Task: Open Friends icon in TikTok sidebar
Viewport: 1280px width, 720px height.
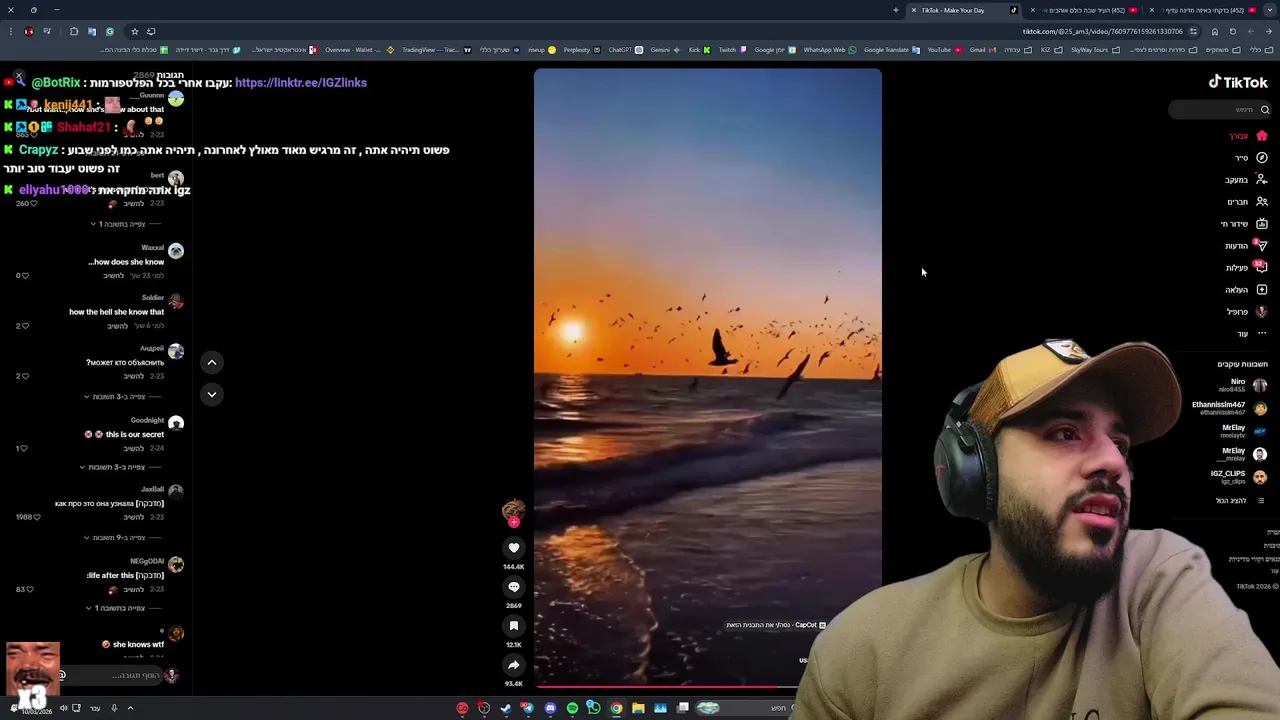Action: pyautogui.click(x=1262, y=202)
